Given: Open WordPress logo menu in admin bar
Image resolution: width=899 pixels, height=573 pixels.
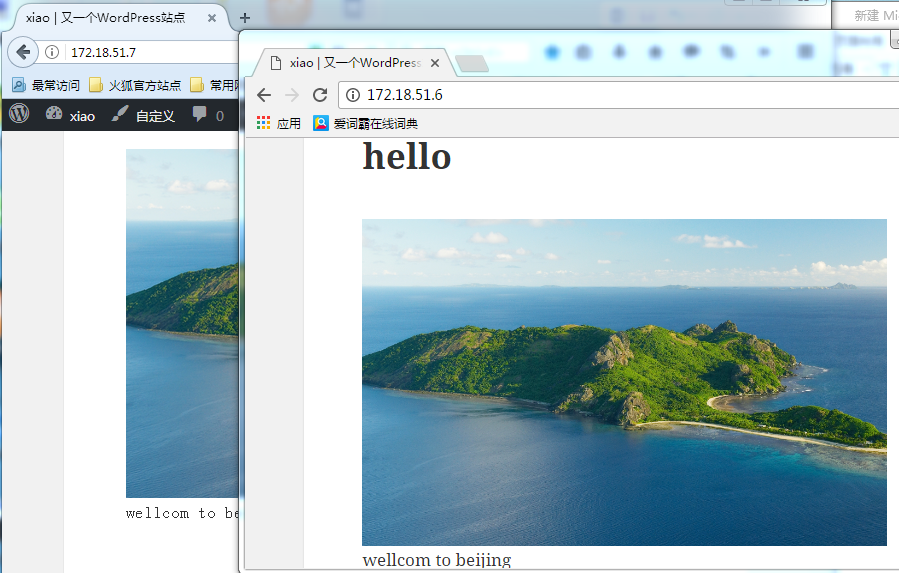Looking at the screenshot, I should coord(19,114).
